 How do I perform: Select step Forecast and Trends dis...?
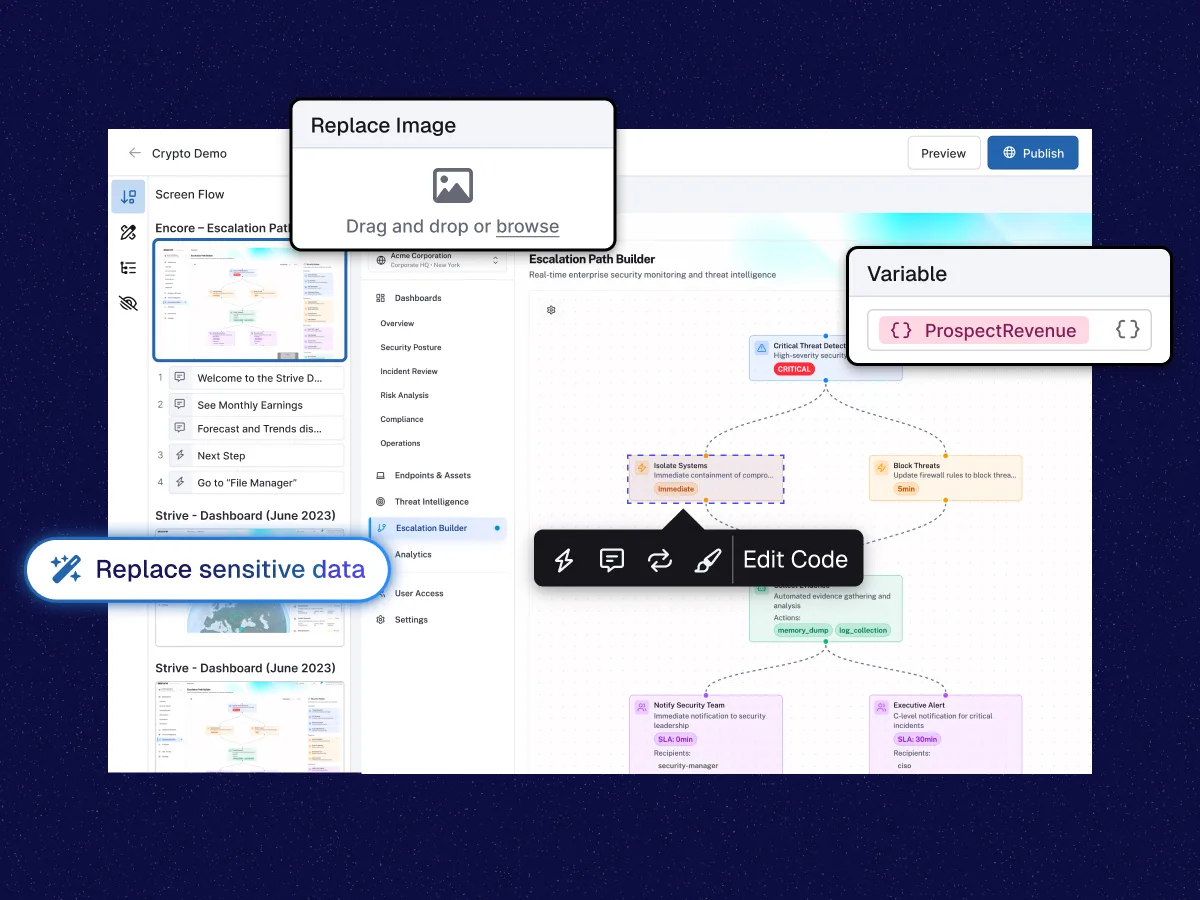(257, 428)
